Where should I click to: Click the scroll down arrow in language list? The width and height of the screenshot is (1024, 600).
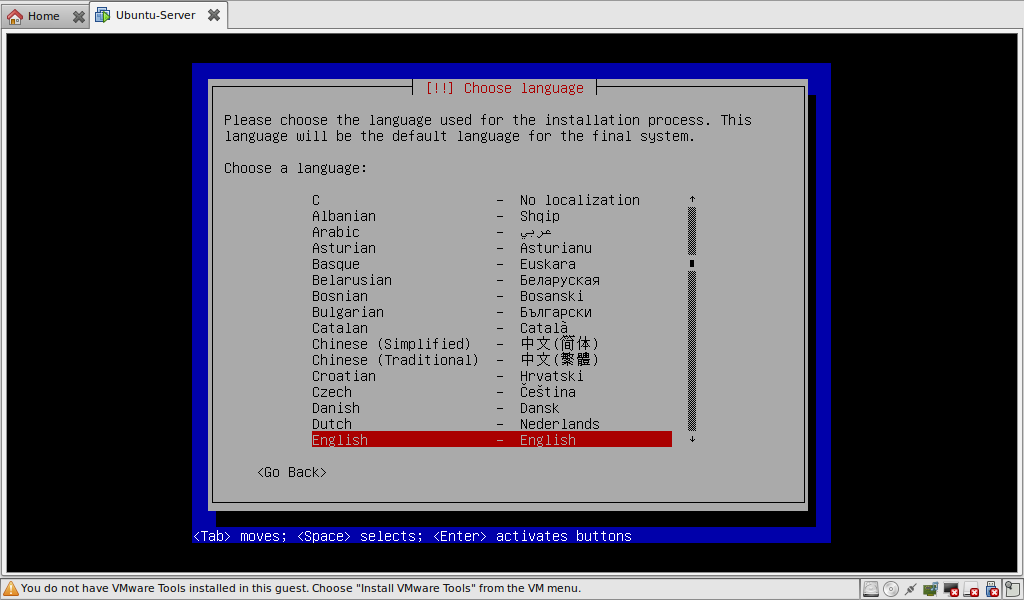pyautogui.click(x=692, y=439)
